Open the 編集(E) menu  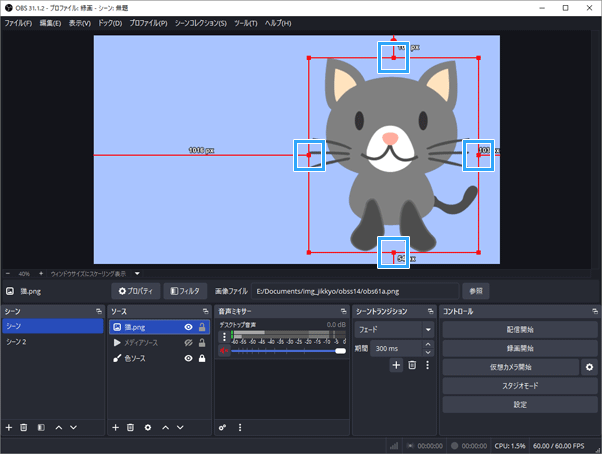(x=50, y=23)
